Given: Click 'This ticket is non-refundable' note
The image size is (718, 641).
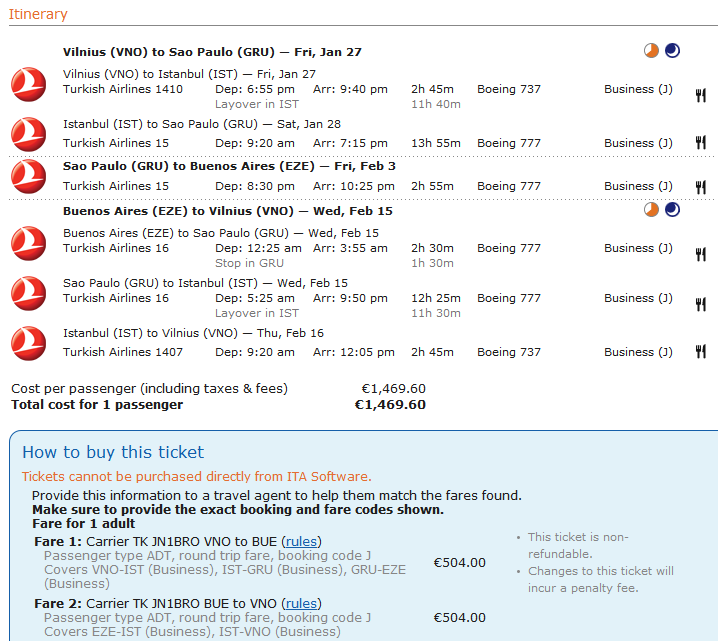Looking at the screenshot, I should (x=578, y=545).
